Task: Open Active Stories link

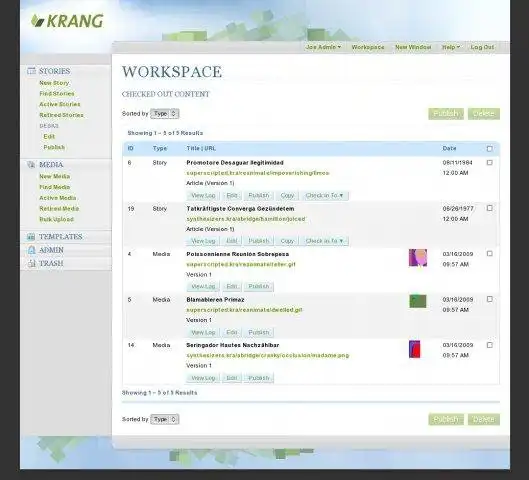Action: (x=60, y=105)
